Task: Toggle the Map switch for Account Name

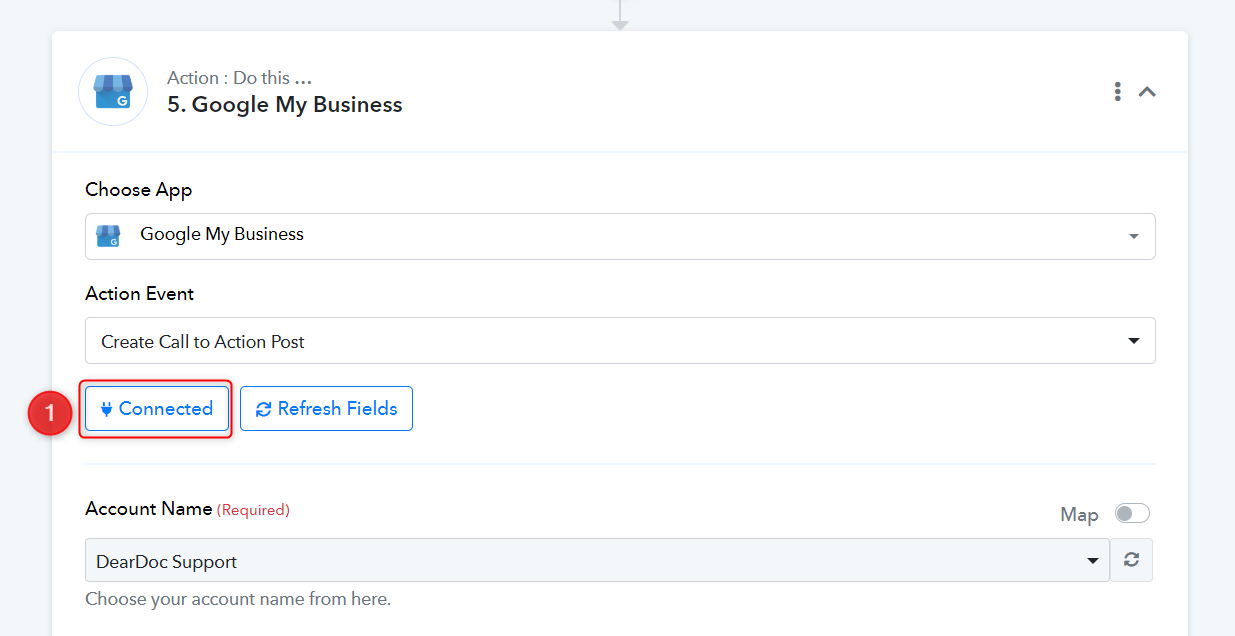Action: (x=1132, y=513)
